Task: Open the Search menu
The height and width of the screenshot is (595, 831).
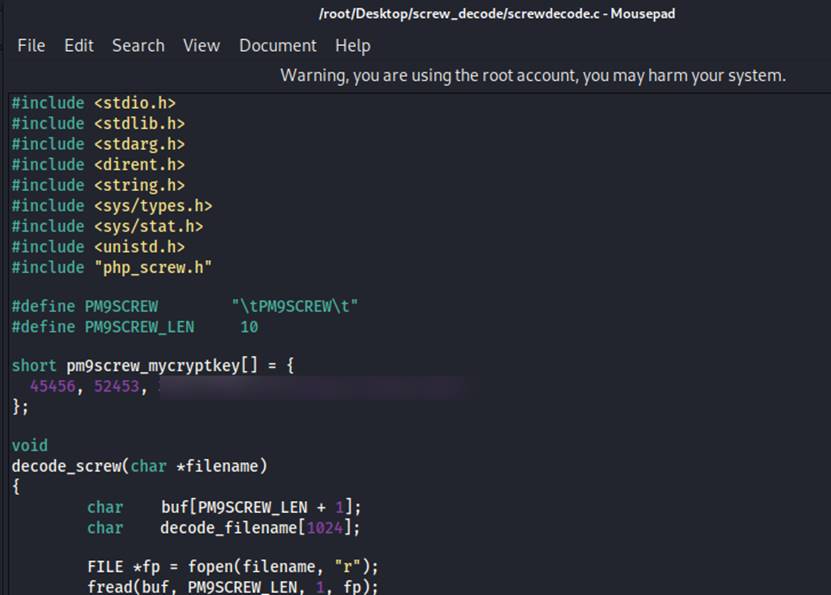Action: [138, 46]
